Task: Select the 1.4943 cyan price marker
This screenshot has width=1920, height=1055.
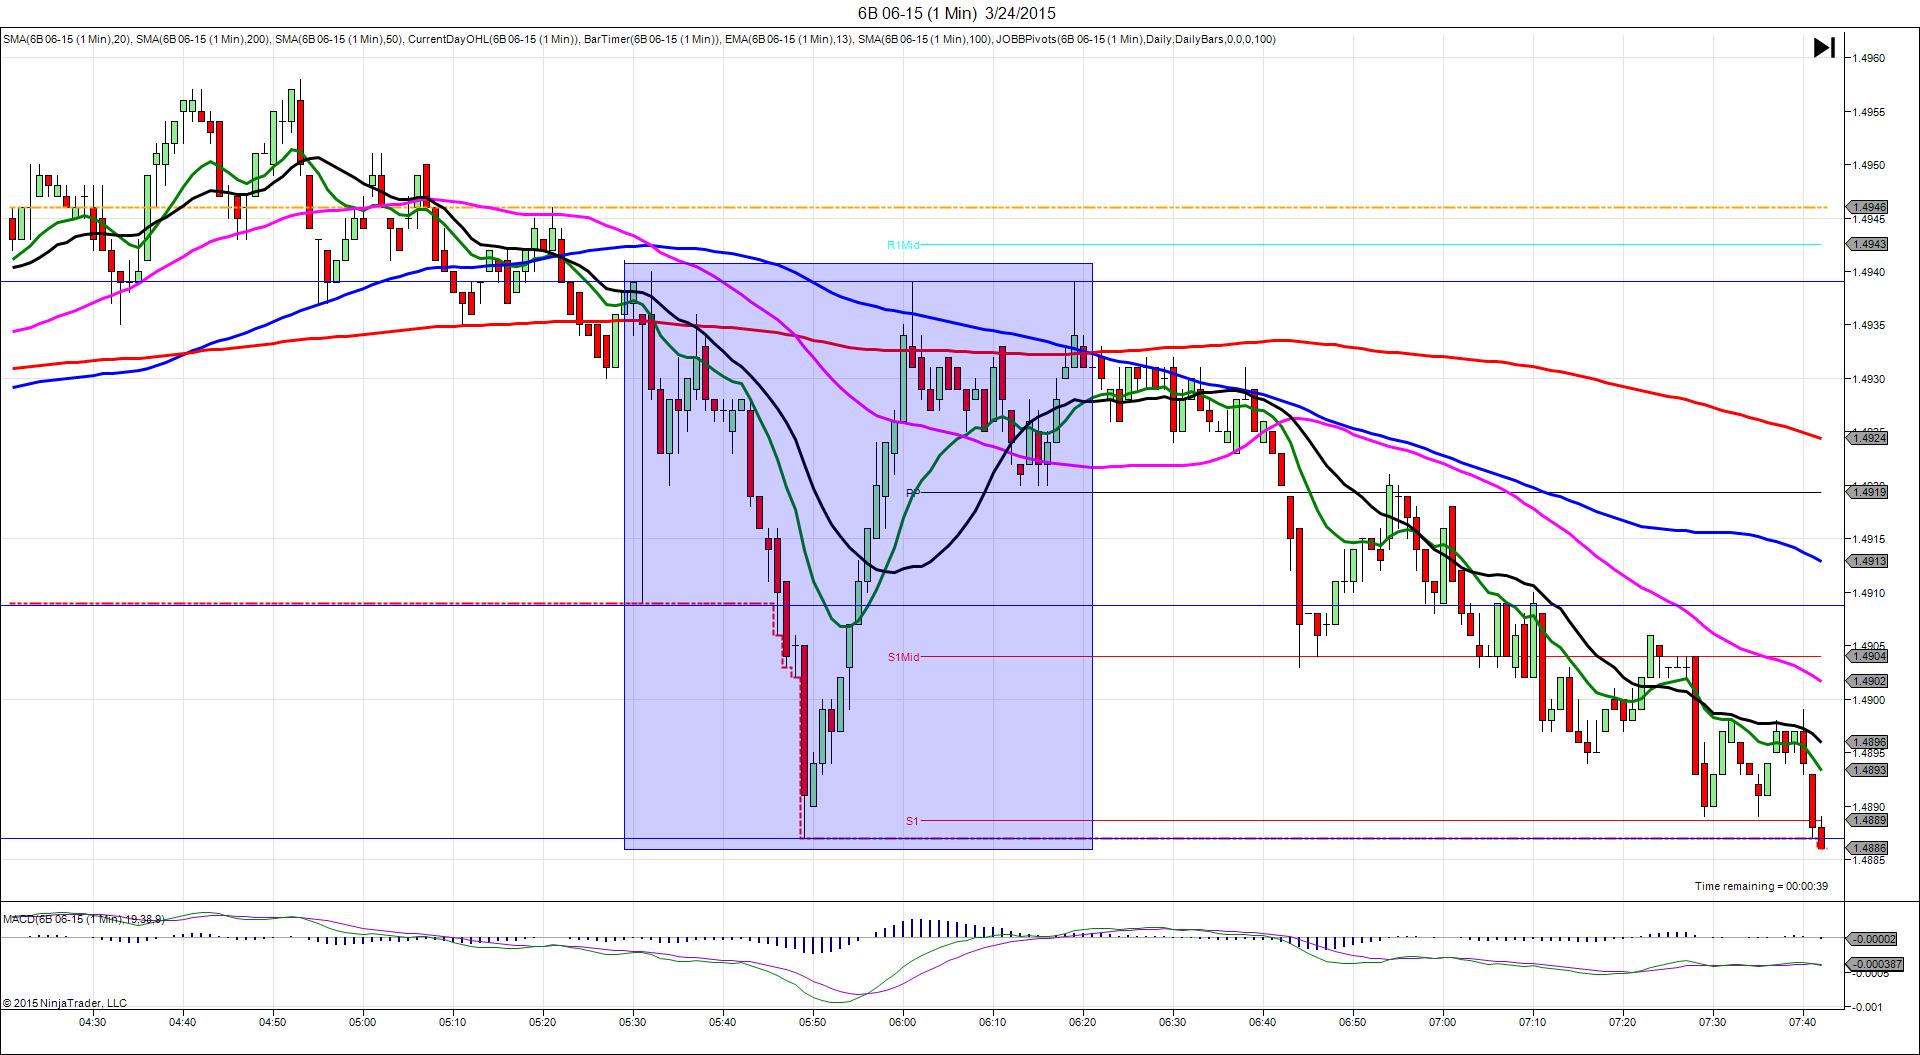Action: (1868, 244)
